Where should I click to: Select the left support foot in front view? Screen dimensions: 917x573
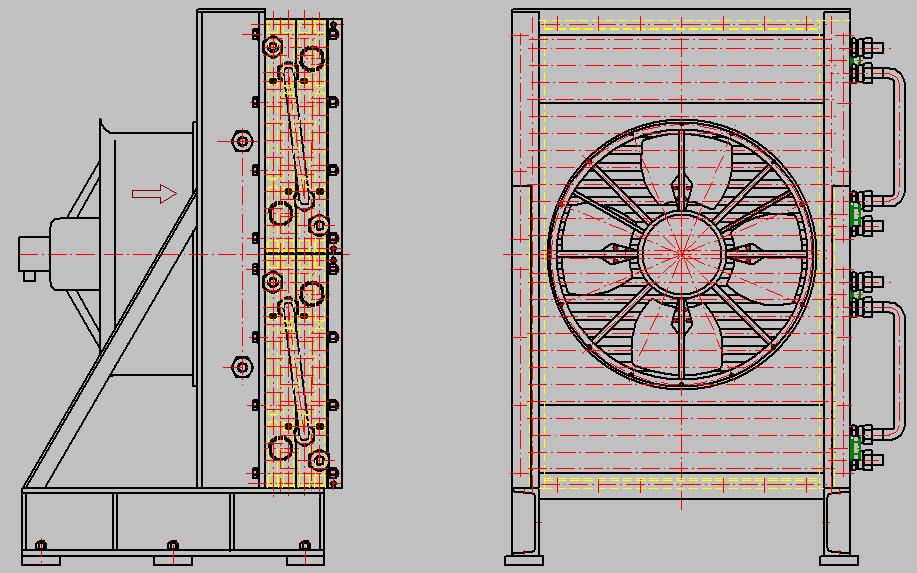(x=525, y=525)
